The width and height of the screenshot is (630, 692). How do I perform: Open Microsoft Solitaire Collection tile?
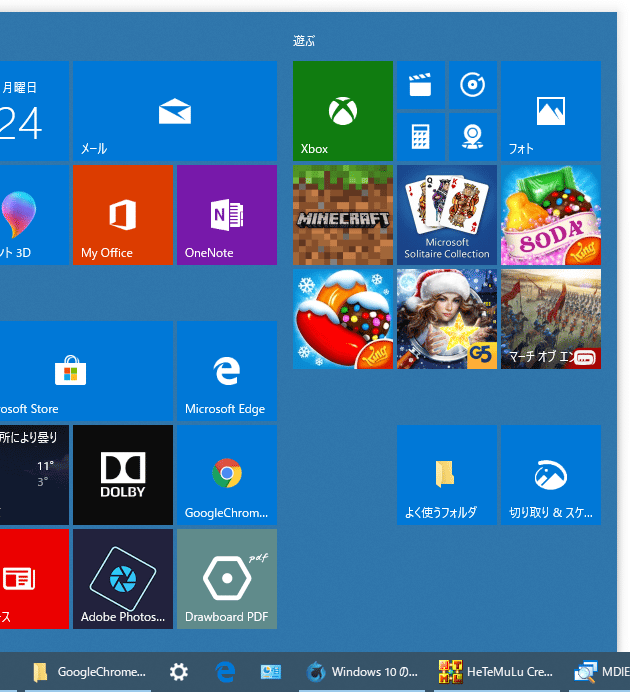[447, 215]
